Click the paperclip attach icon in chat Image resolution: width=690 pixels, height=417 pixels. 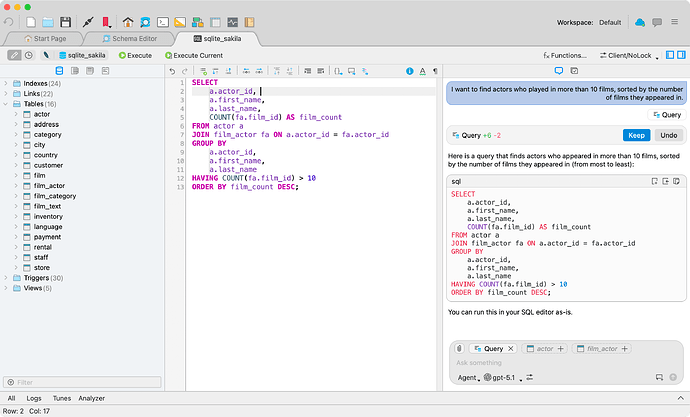(459, 348)
